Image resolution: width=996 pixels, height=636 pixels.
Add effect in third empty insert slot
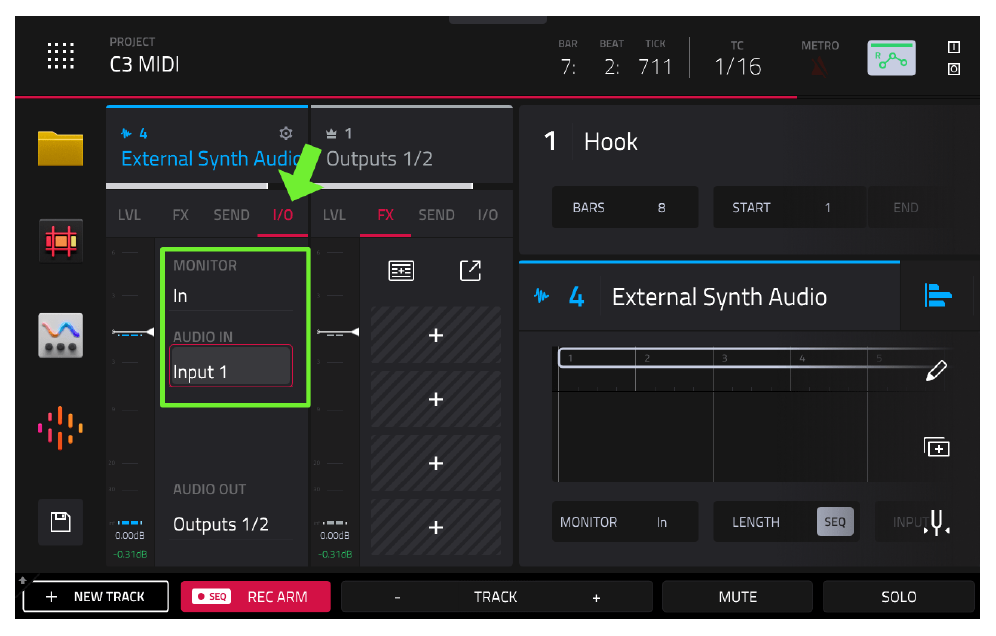tap(436, 463)
